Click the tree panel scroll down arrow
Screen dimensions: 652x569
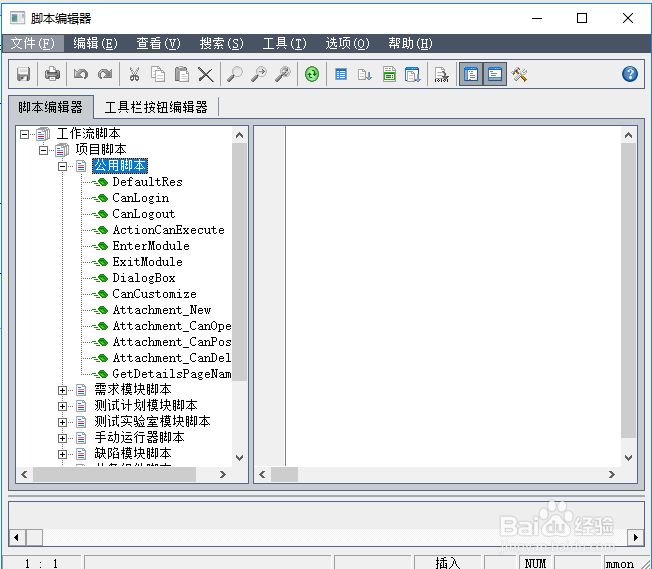pyautogui.click(x=239, y=458)
